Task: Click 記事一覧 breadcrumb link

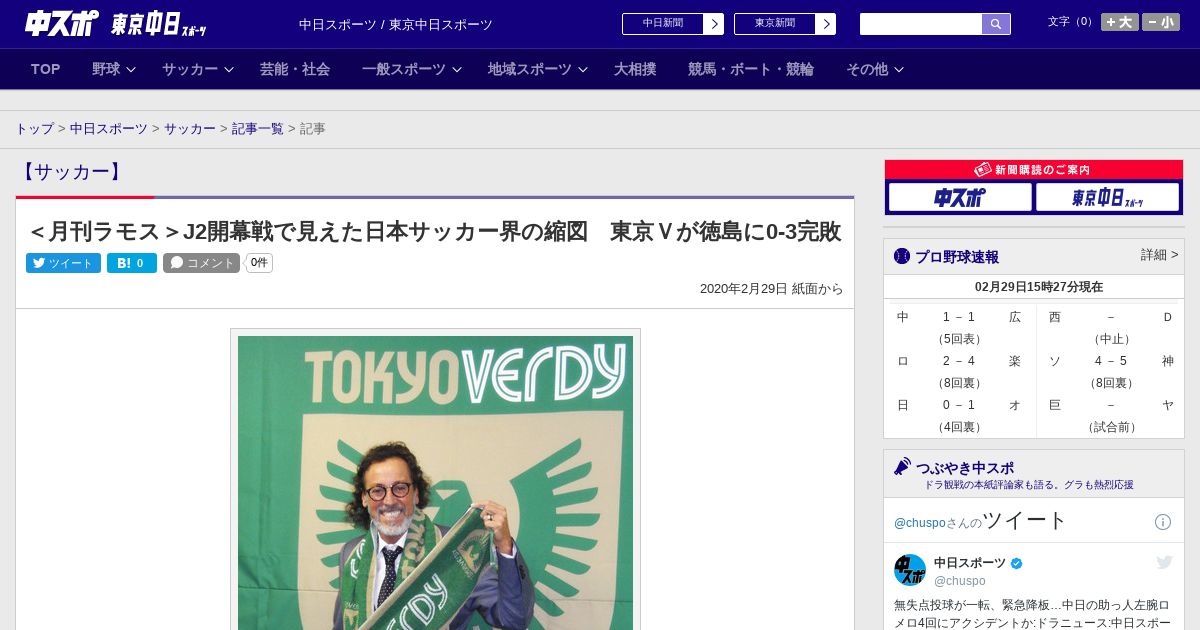Action: tap(258, 129)
